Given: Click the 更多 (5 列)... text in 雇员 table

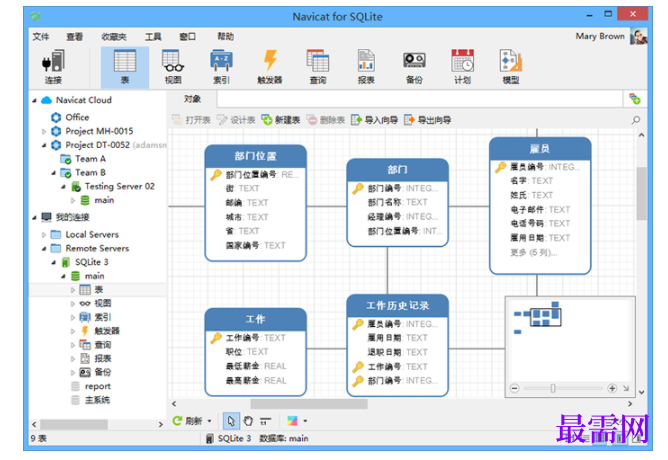Looking at the screenshot, I should (x=534, y=253).
